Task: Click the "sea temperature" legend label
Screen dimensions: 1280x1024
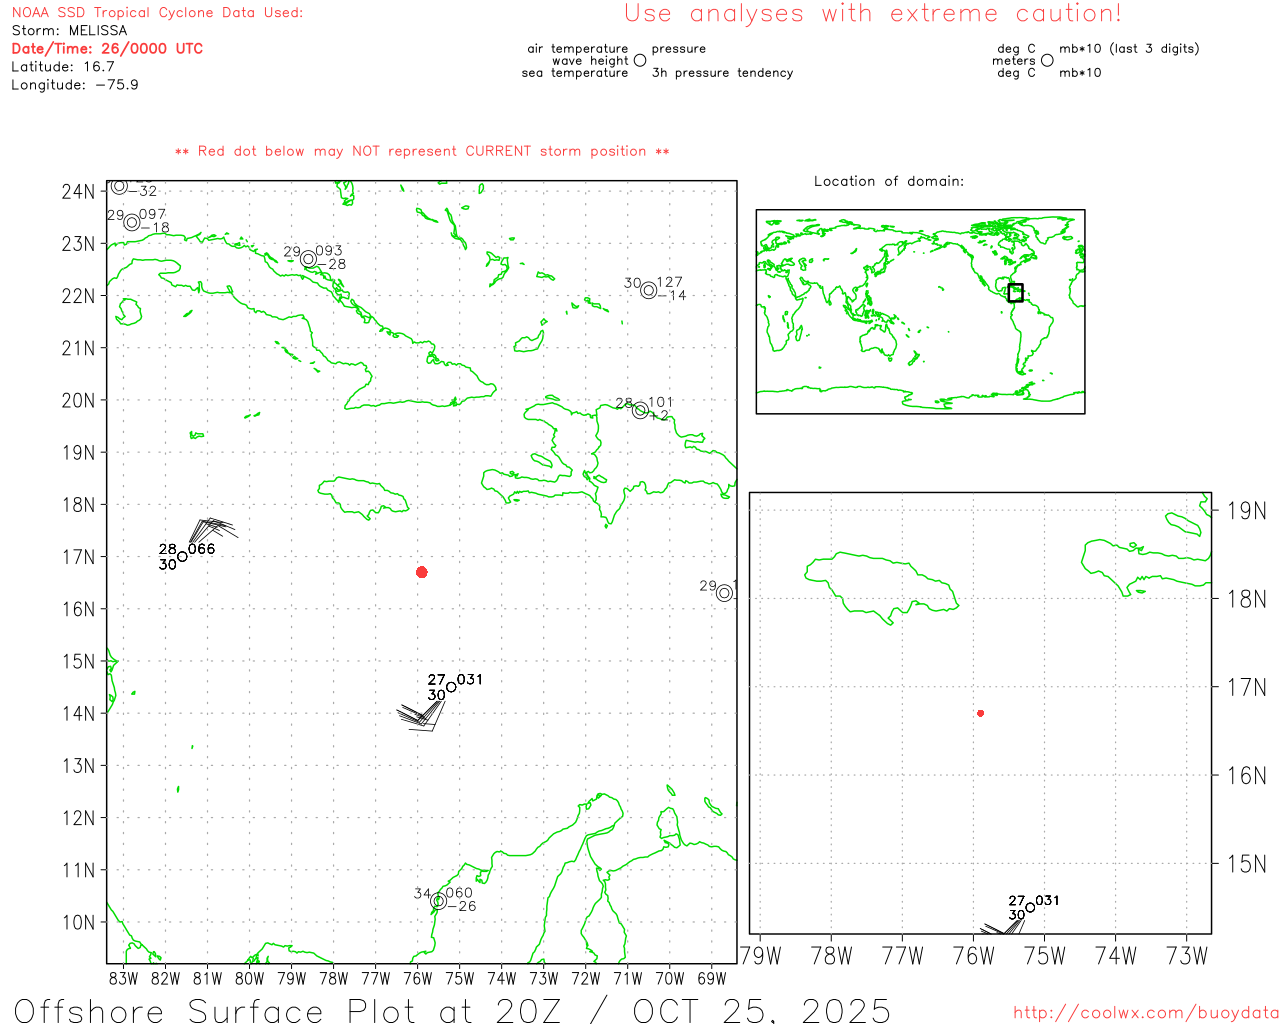Action: (x=575, y=72)
